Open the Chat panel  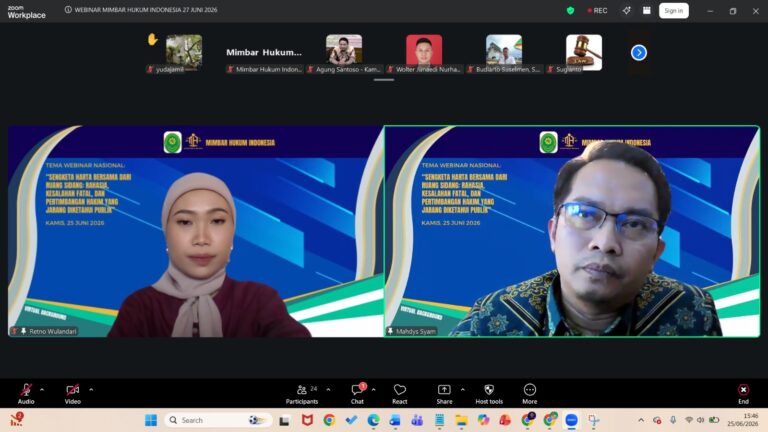358,393
